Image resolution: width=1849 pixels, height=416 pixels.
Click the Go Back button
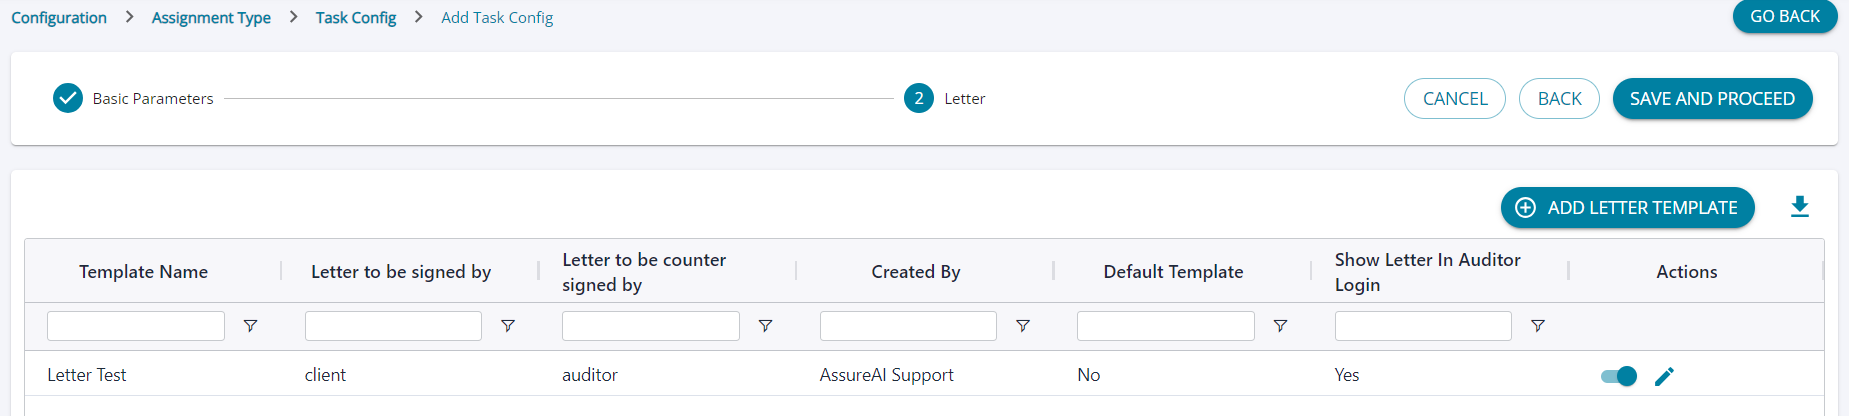[x=1784, y=16]
